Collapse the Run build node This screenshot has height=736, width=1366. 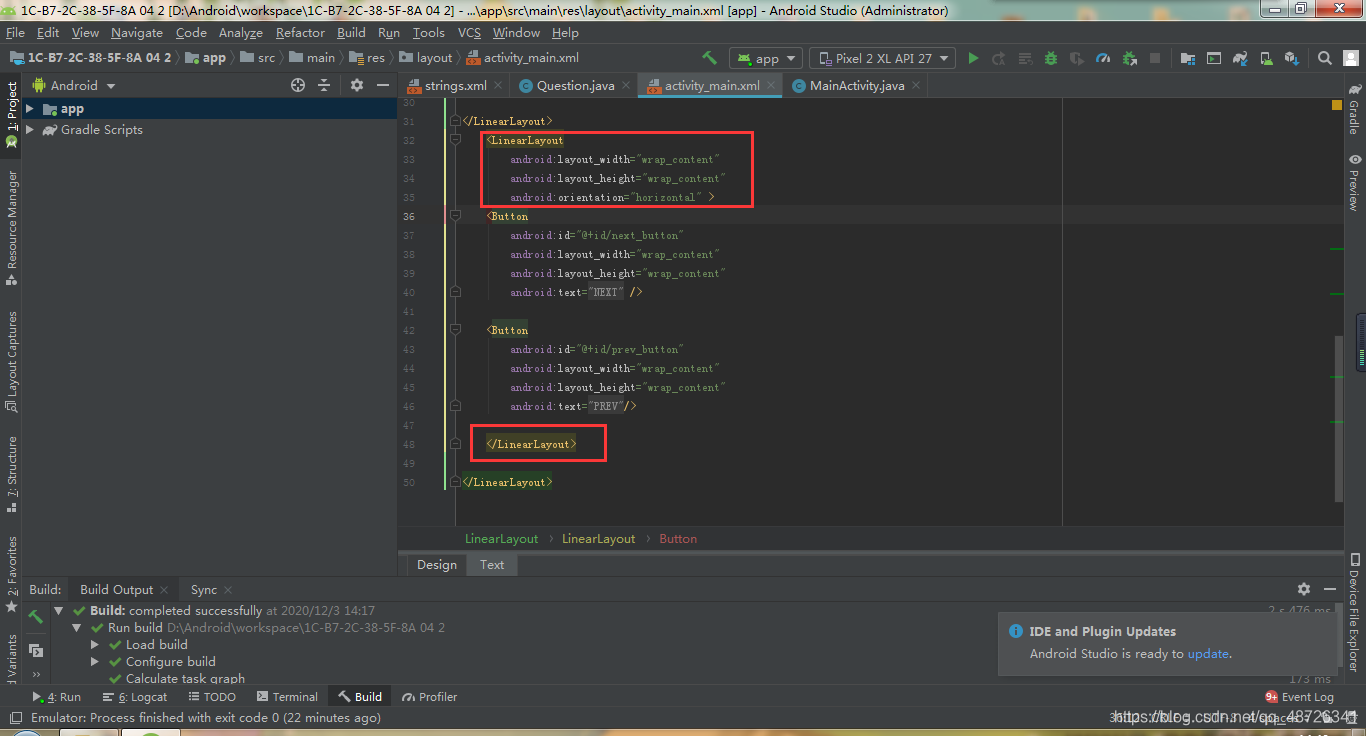[77, 627]
